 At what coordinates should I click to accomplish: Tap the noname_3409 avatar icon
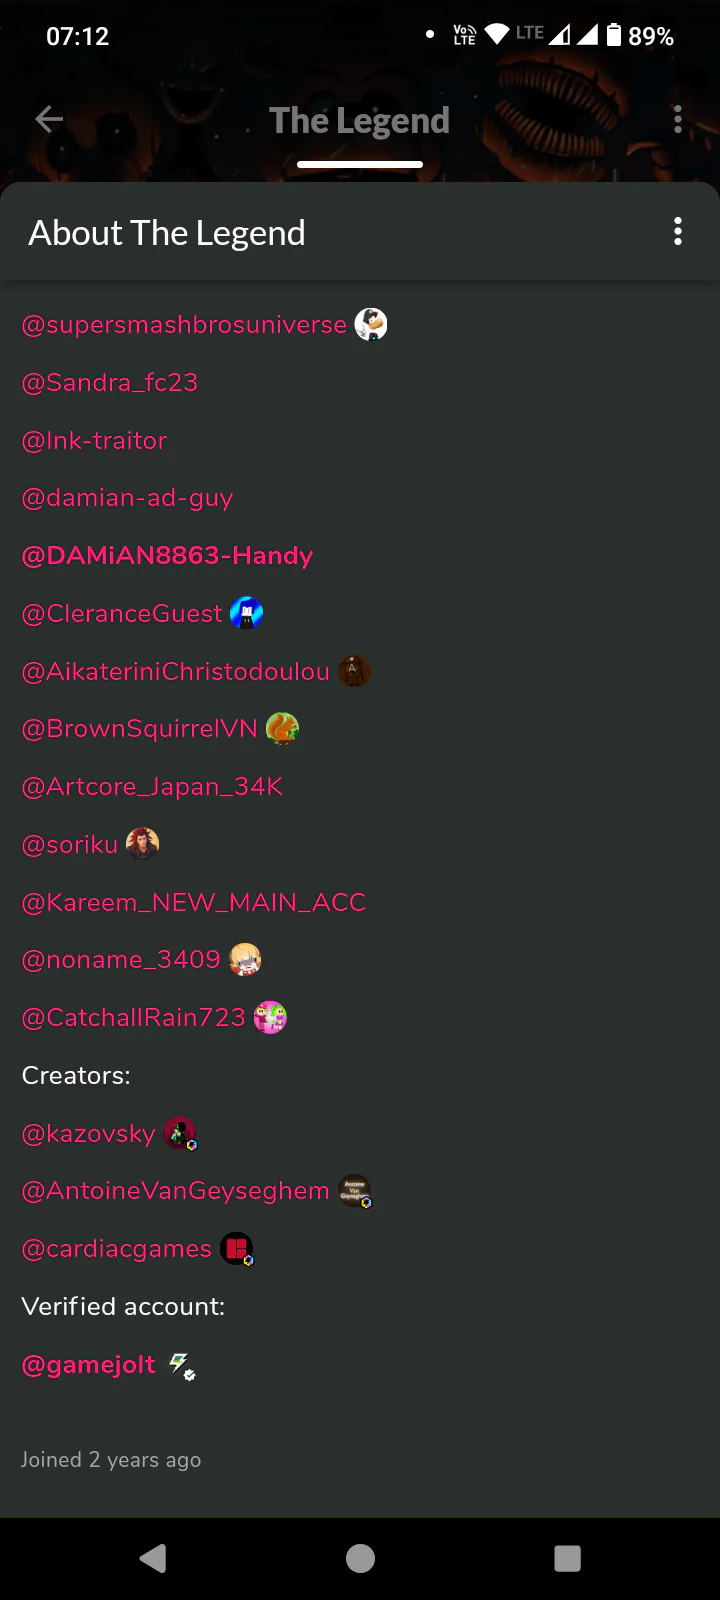(x=245, y=960)
